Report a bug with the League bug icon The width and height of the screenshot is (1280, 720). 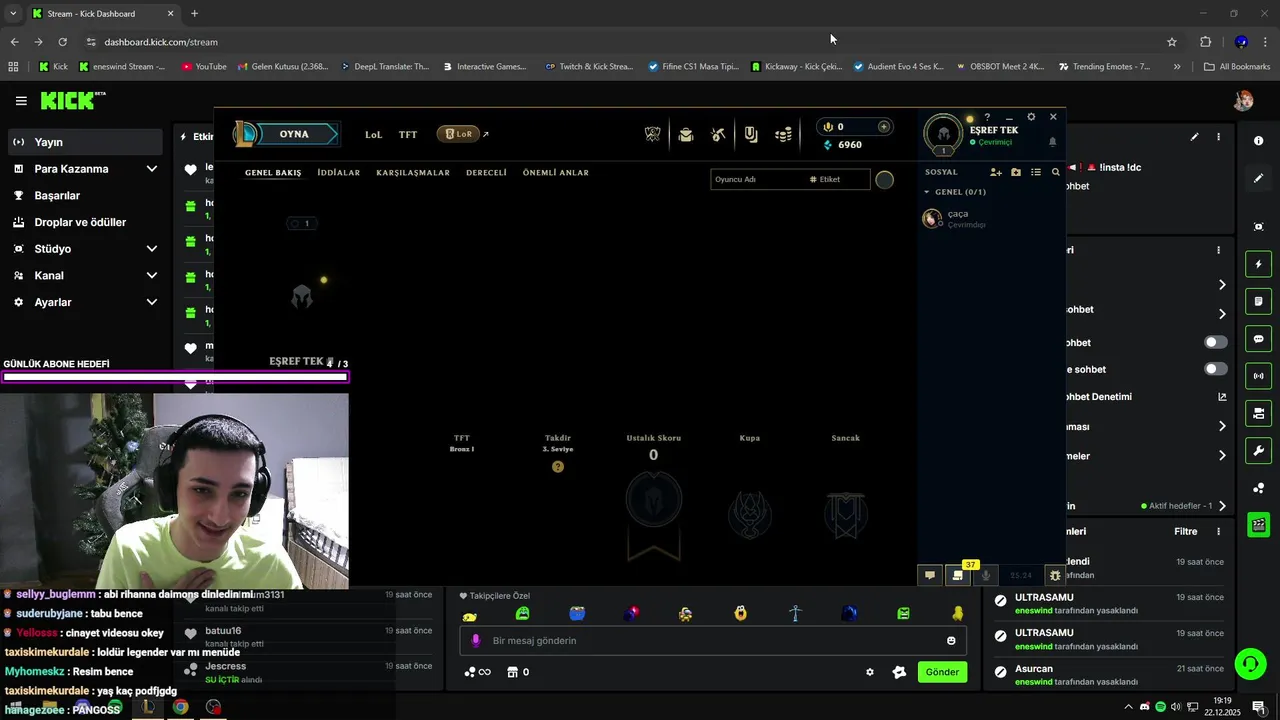[1054, 575]
